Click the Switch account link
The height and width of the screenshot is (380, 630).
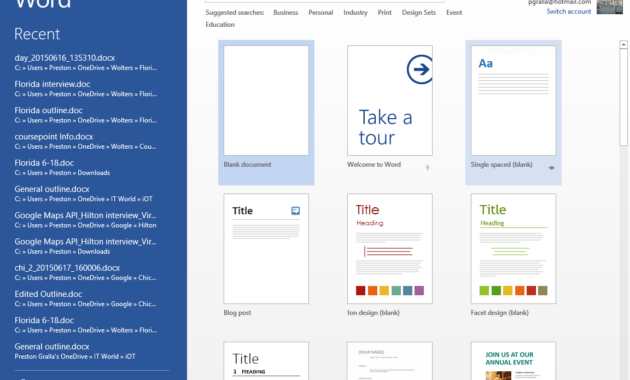(569, 12)
